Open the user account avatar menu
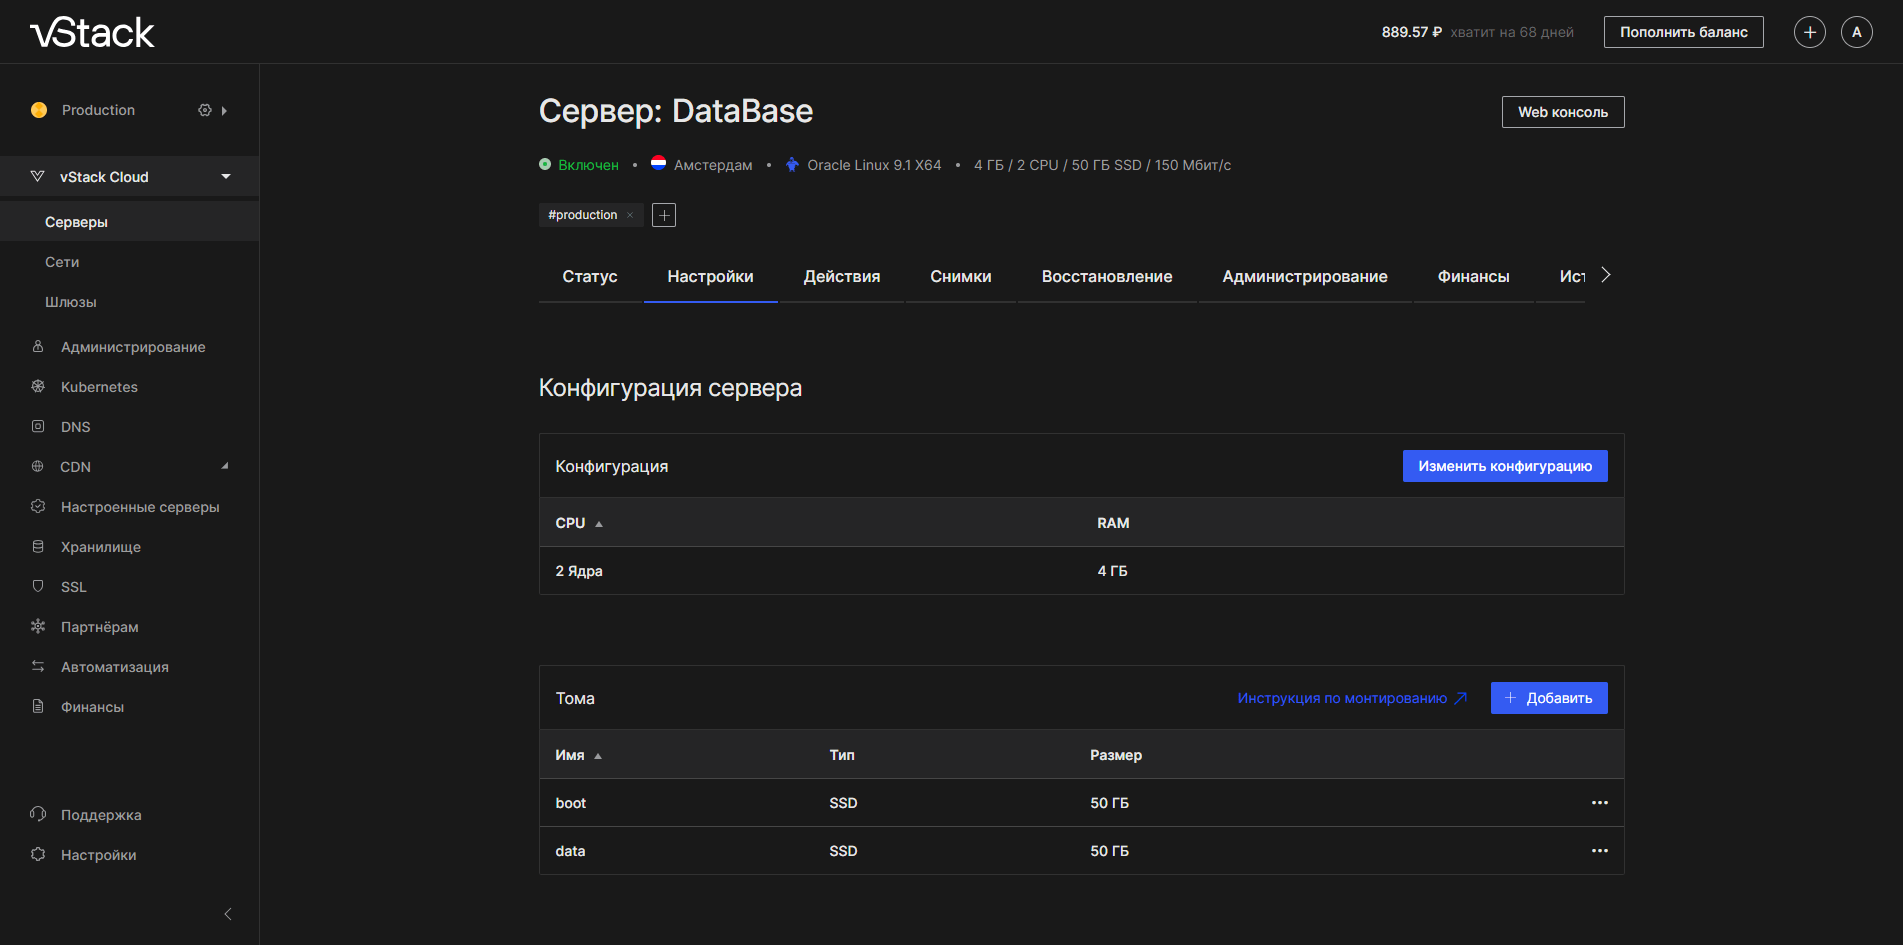This screenshot has height=945, width=1903. (x=1856, y=32)
